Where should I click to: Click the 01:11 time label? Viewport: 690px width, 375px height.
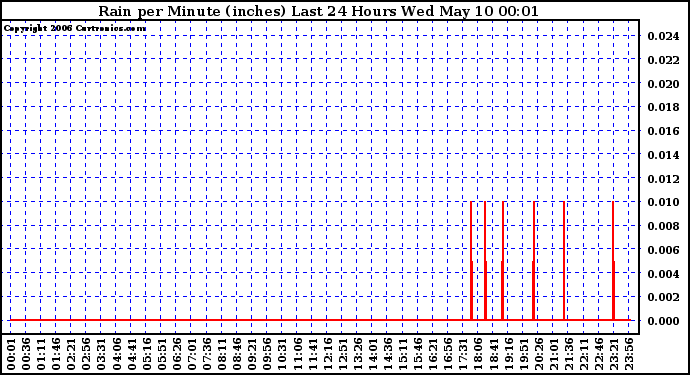point(41,354)
